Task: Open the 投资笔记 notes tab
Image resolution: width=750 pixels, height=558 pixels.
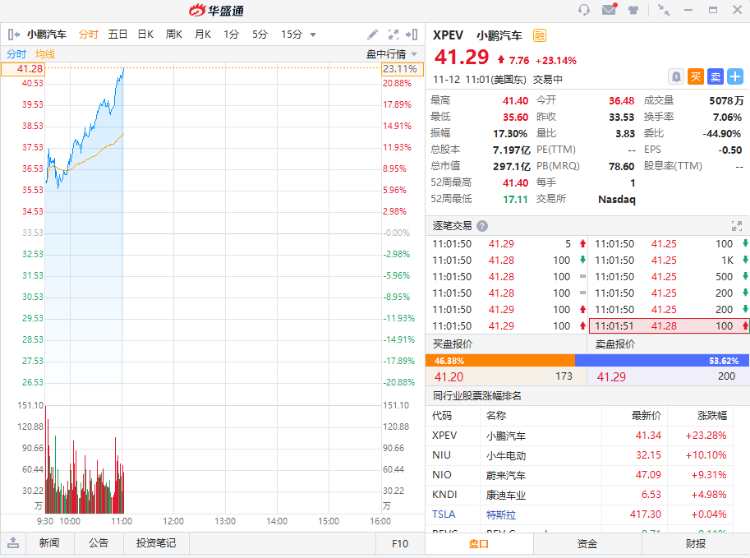Action: pyautogui.click(x=156, y=543)
